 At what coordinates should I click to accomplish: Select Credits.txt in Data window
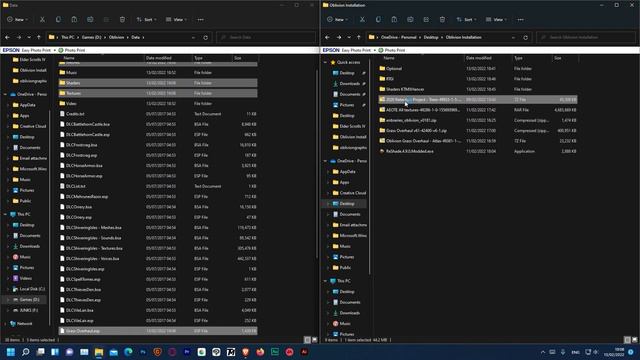pyautogui.click(x=158, y=114)
